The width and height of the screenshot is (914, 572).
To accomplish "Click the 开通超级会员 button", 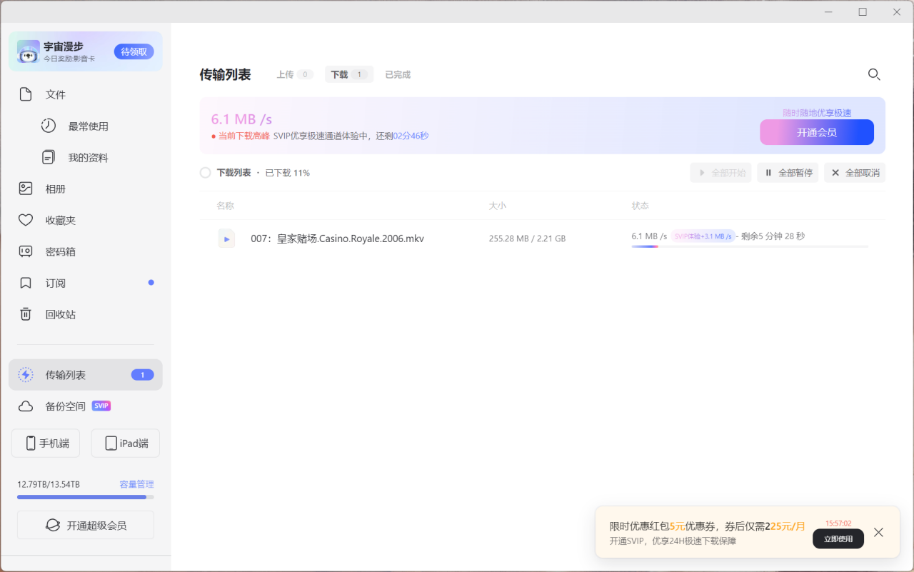I will tap(86, 525).
